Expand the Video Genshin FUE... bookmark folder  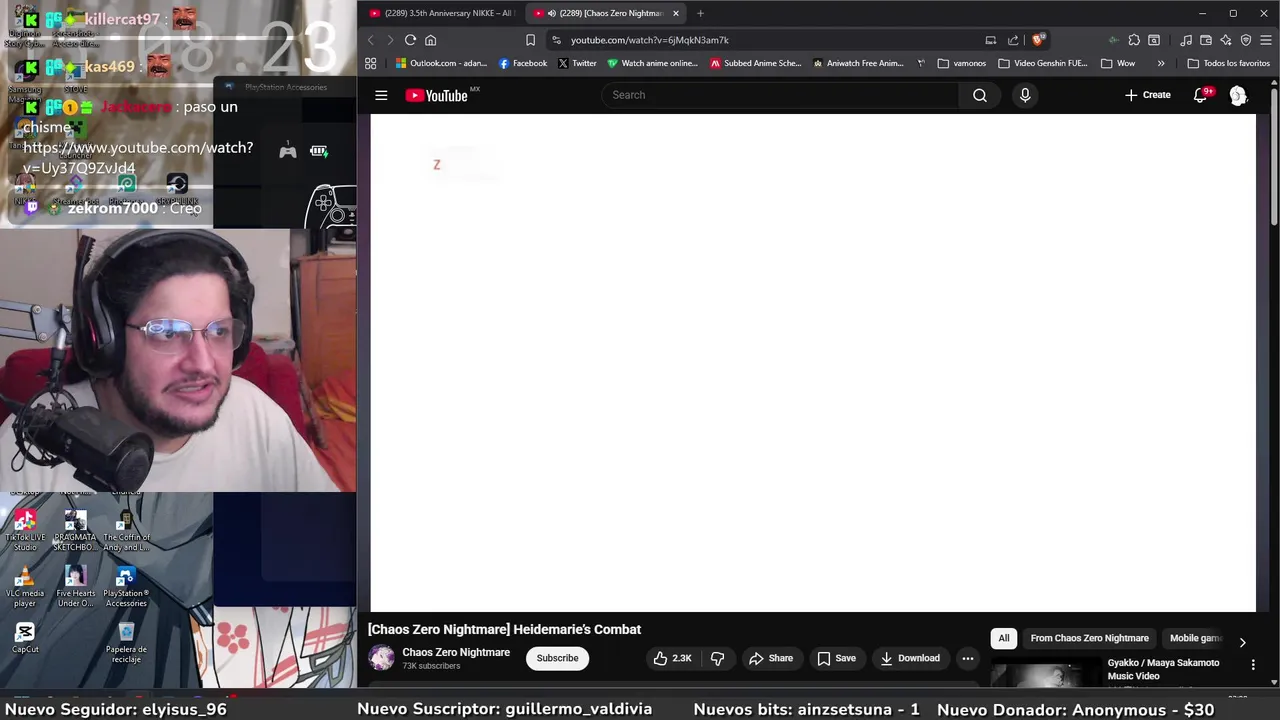click(x=1043, y=63)
